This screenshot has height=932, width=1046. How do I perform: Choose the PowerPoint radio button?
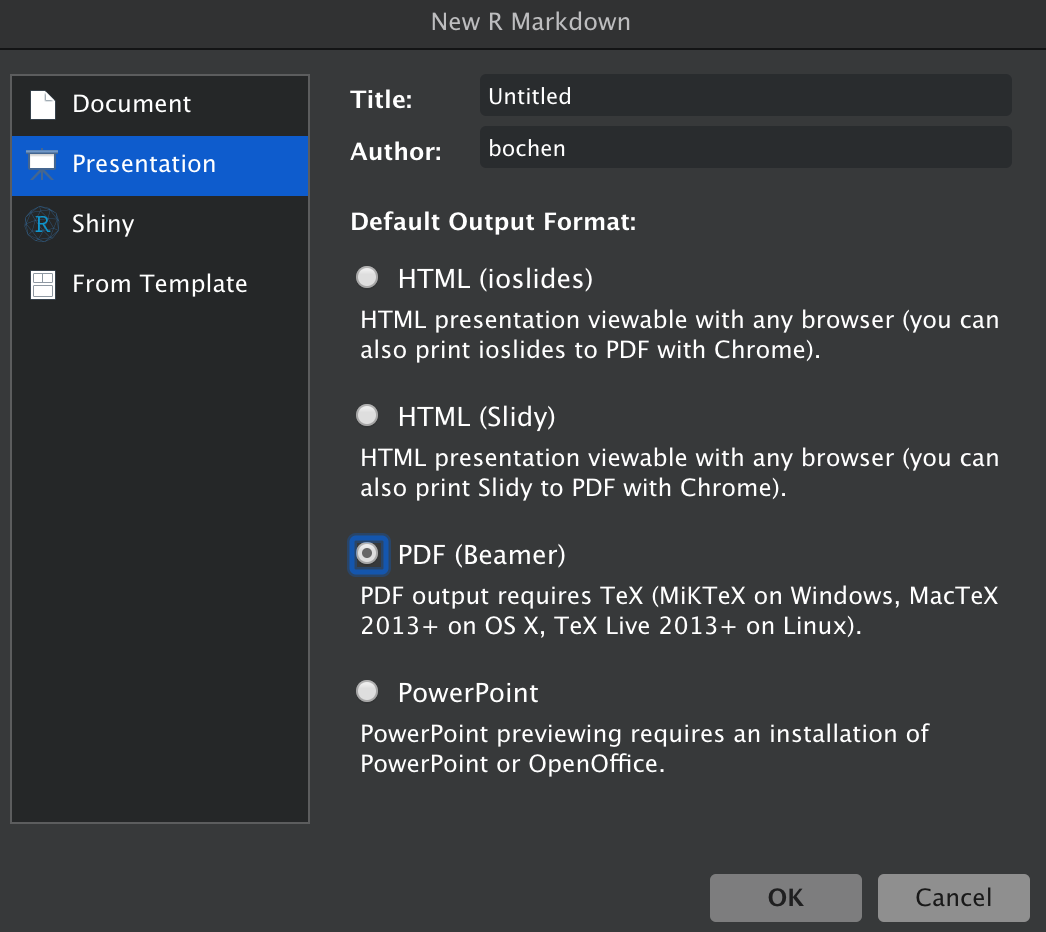[x=368, y=691]
